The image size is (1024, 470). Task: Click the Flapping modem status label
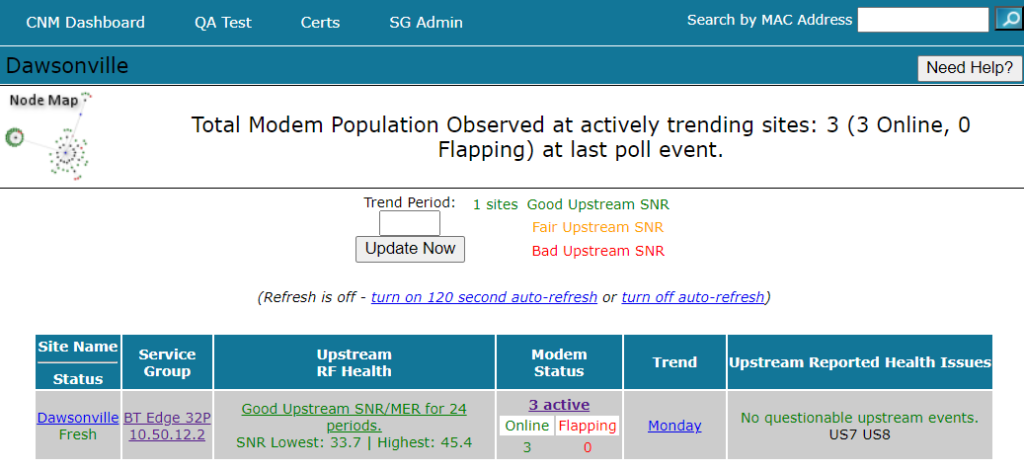(588, 426)
